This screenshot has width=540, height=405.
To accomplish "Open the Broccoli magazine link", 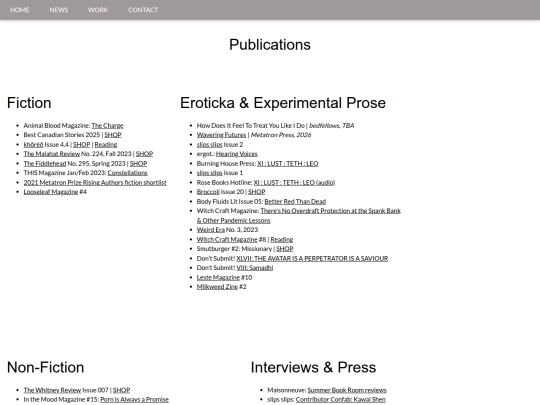I will coord(208,192).
